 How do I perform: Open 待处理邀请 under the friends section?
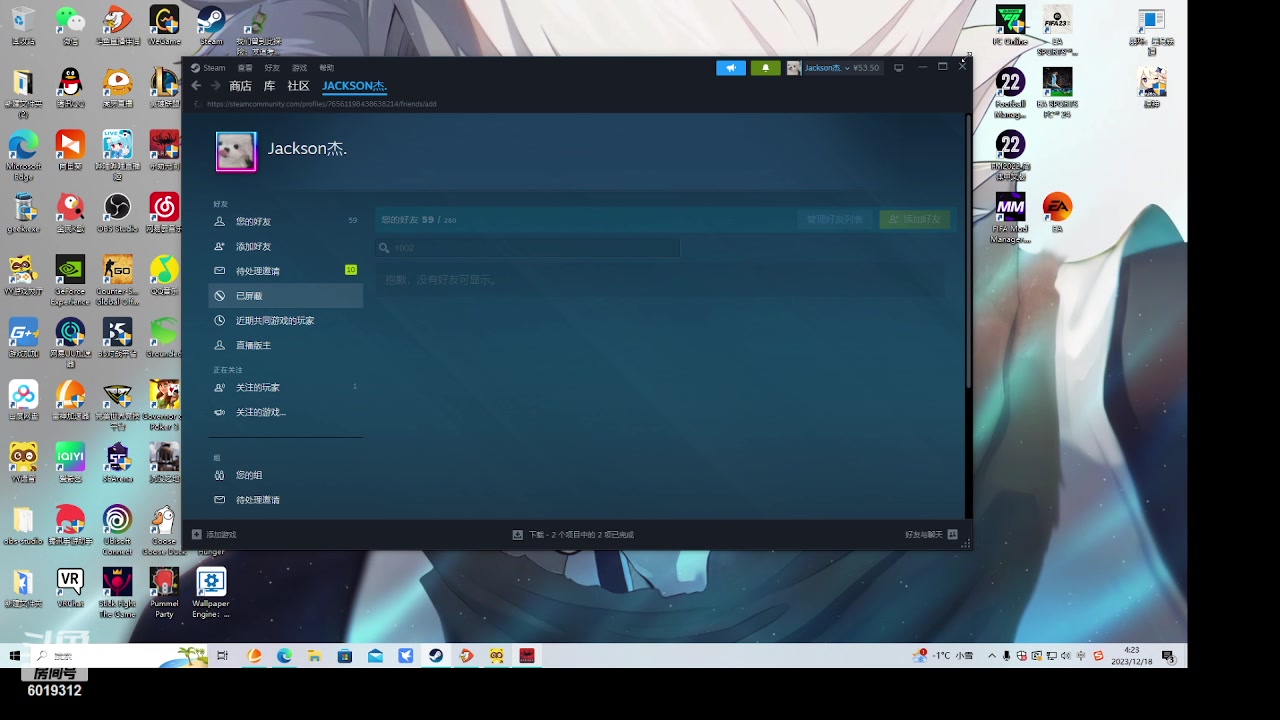(285, 271)
